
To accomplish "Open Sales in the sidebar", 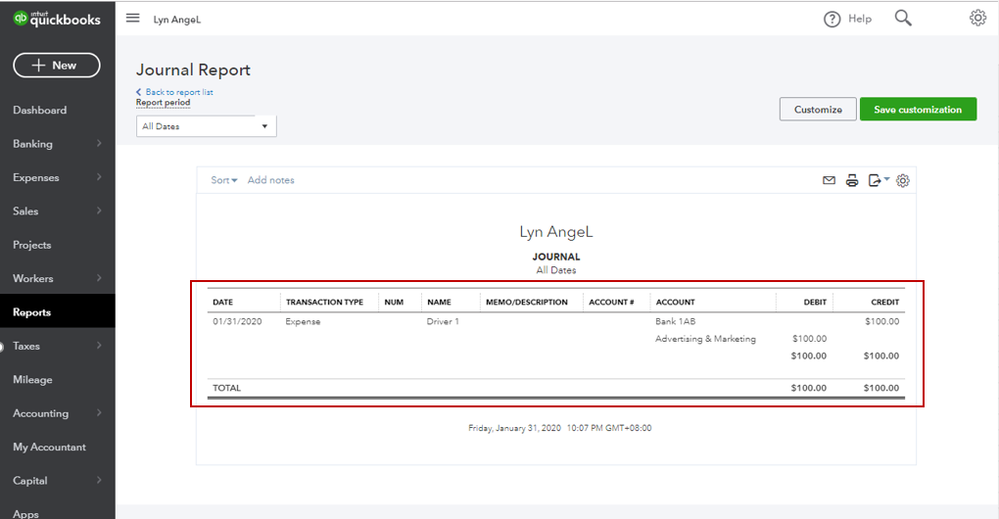I will pos(25,211).
